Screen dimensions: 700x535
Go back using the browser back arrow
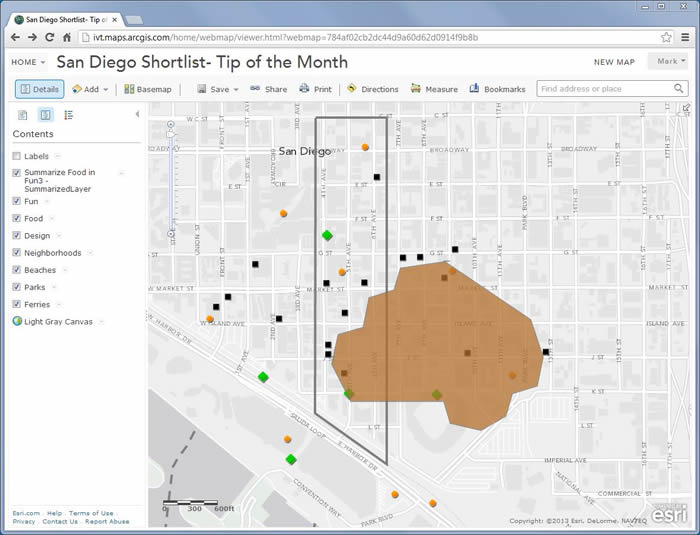pyautogui.click(x=15, y=38)
